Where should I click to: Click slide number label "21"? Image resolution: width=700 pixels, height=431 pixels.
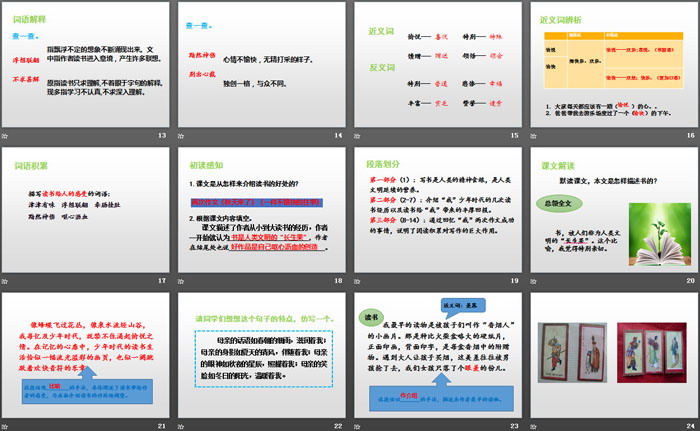pyautogui.click(x=162, y=426)
